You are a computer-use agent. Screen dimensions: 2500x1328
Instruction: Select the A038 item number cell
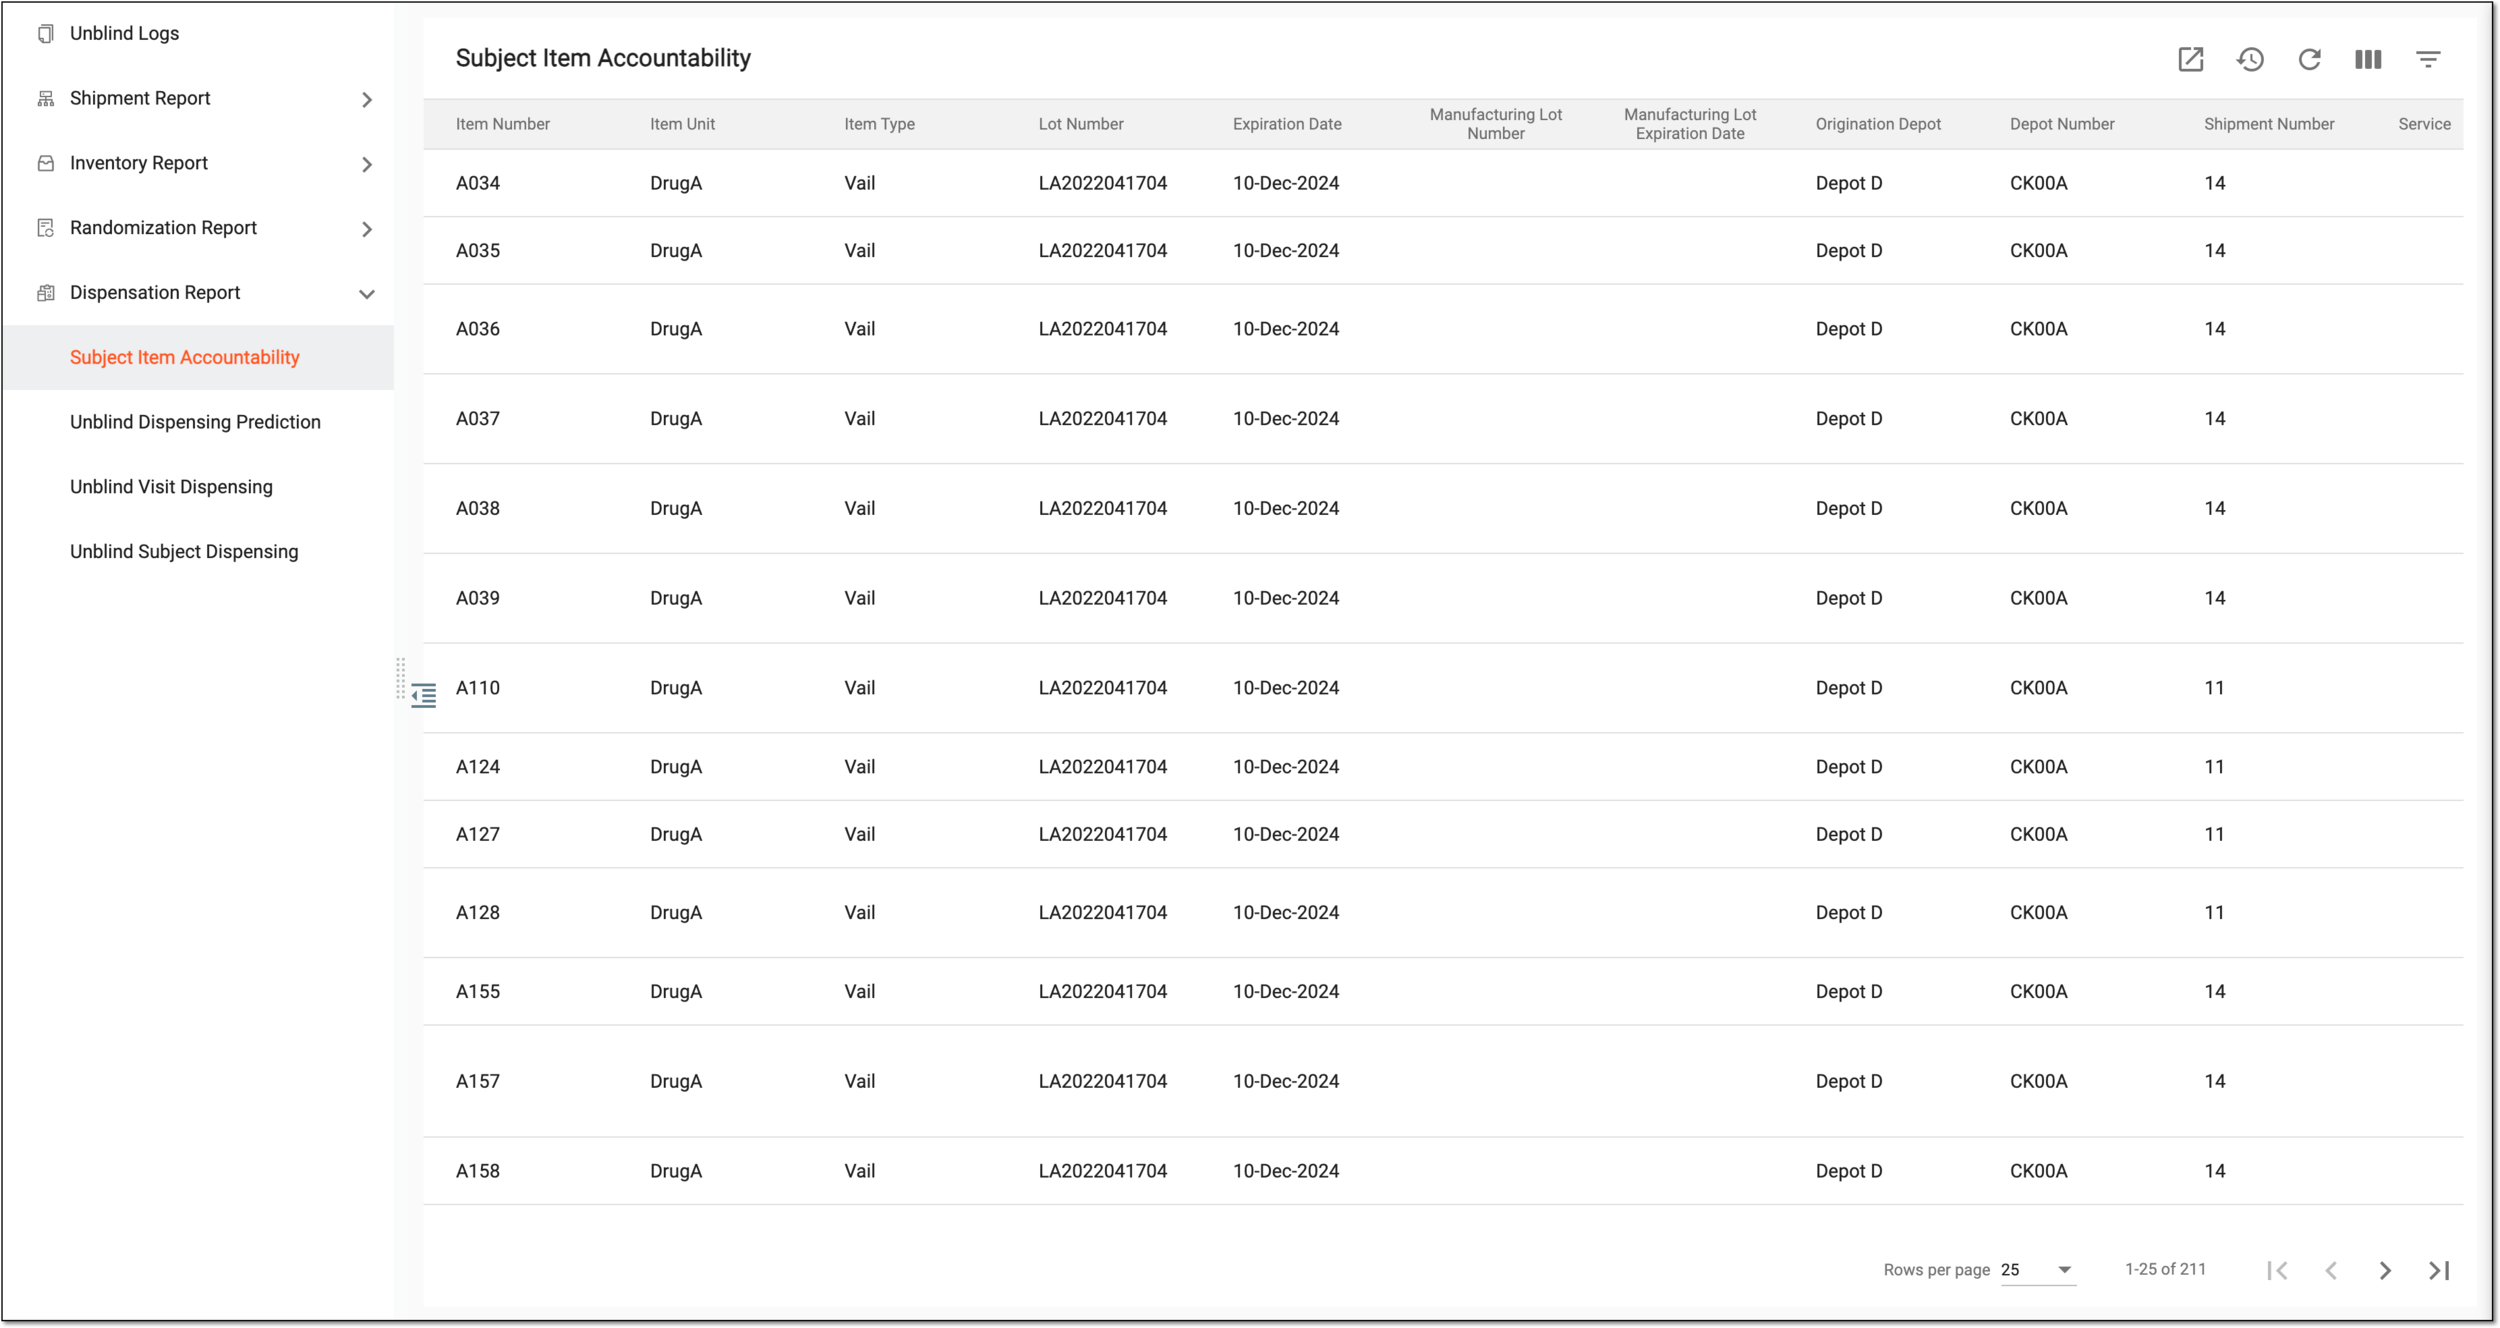478,508
